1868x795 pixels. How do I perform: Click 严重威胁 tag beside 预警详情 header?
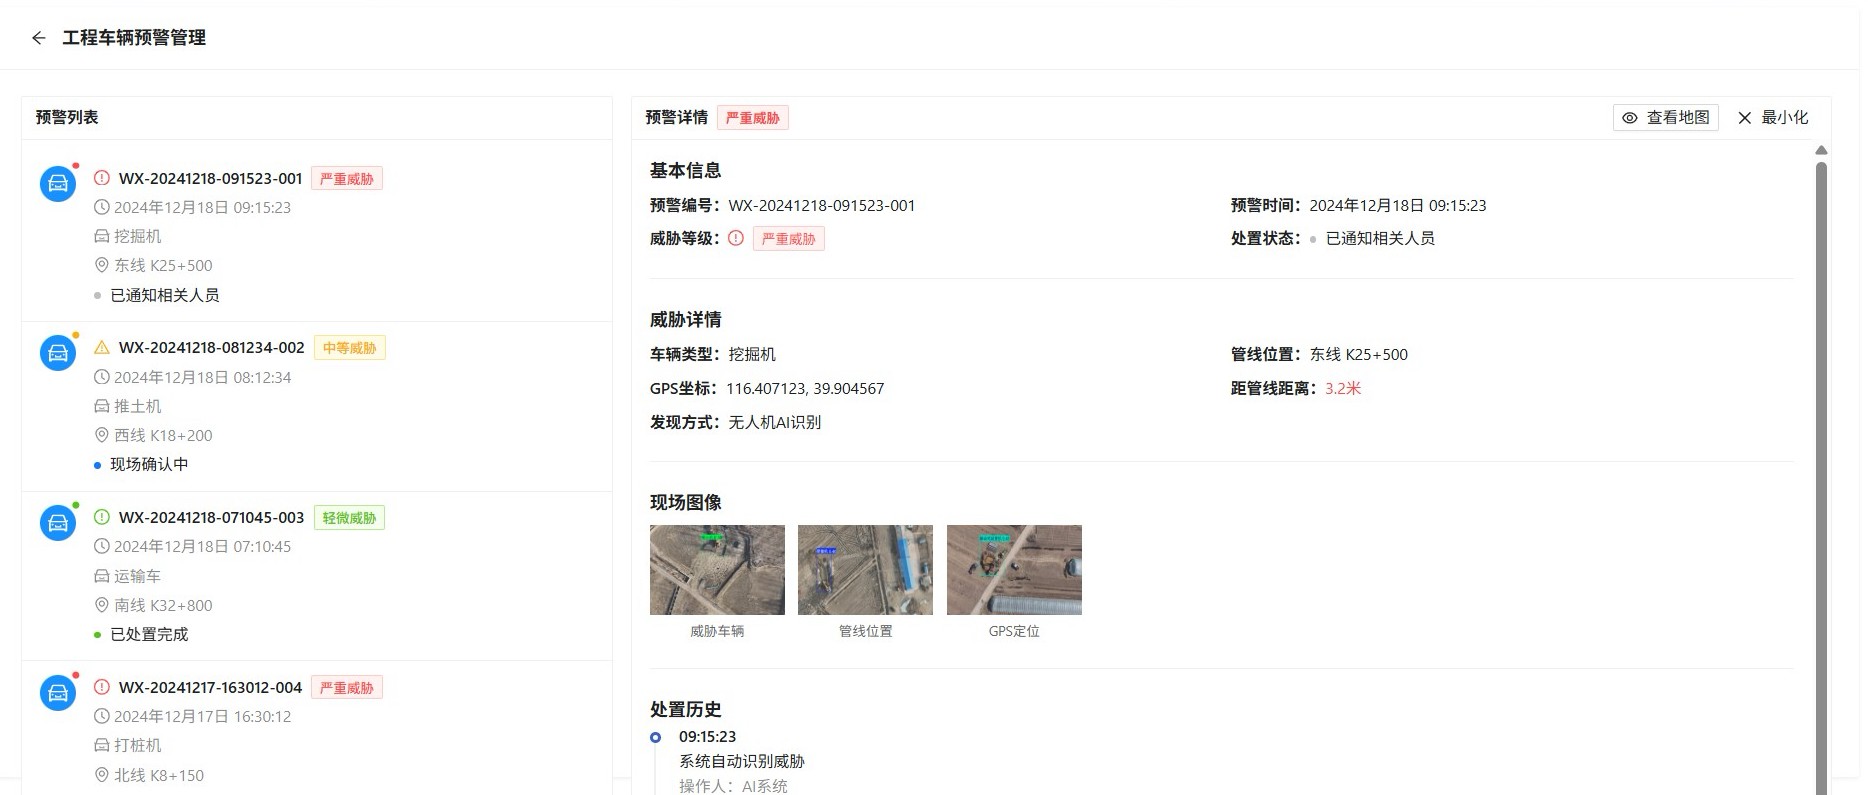[753, 118]
